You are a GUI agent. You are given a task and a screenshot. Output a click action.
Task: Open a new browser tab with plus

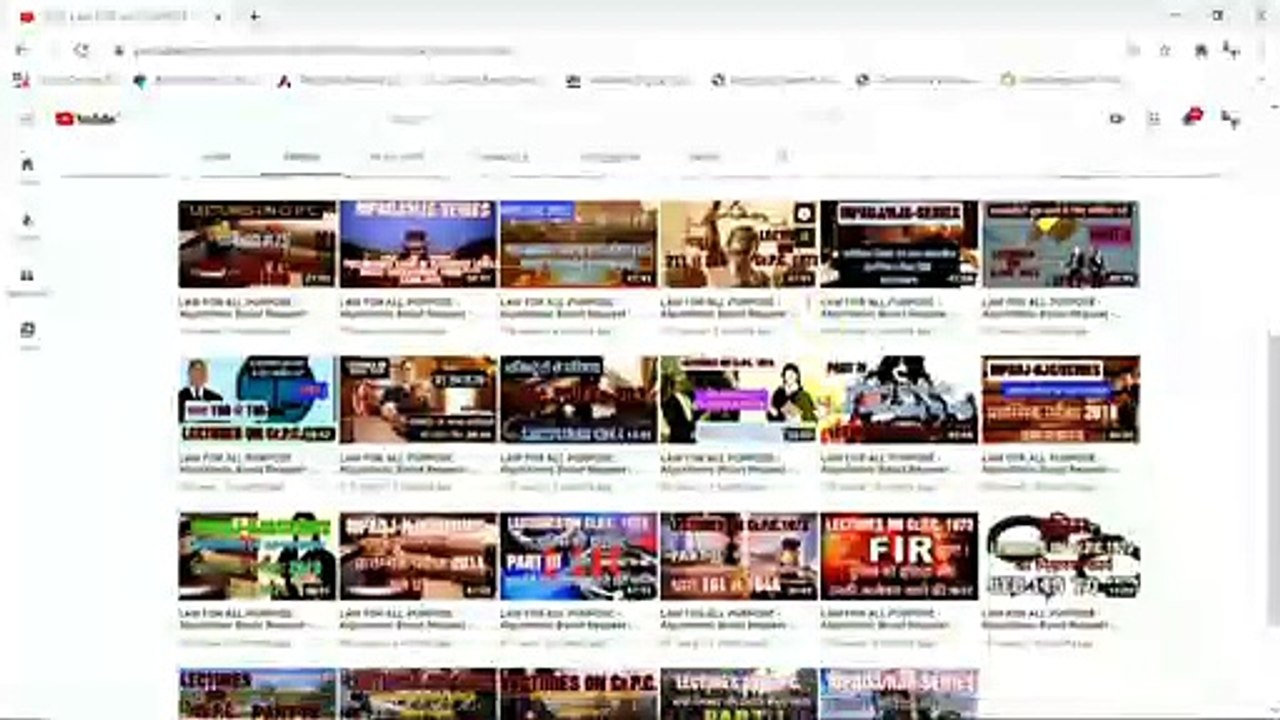point(254,16)
